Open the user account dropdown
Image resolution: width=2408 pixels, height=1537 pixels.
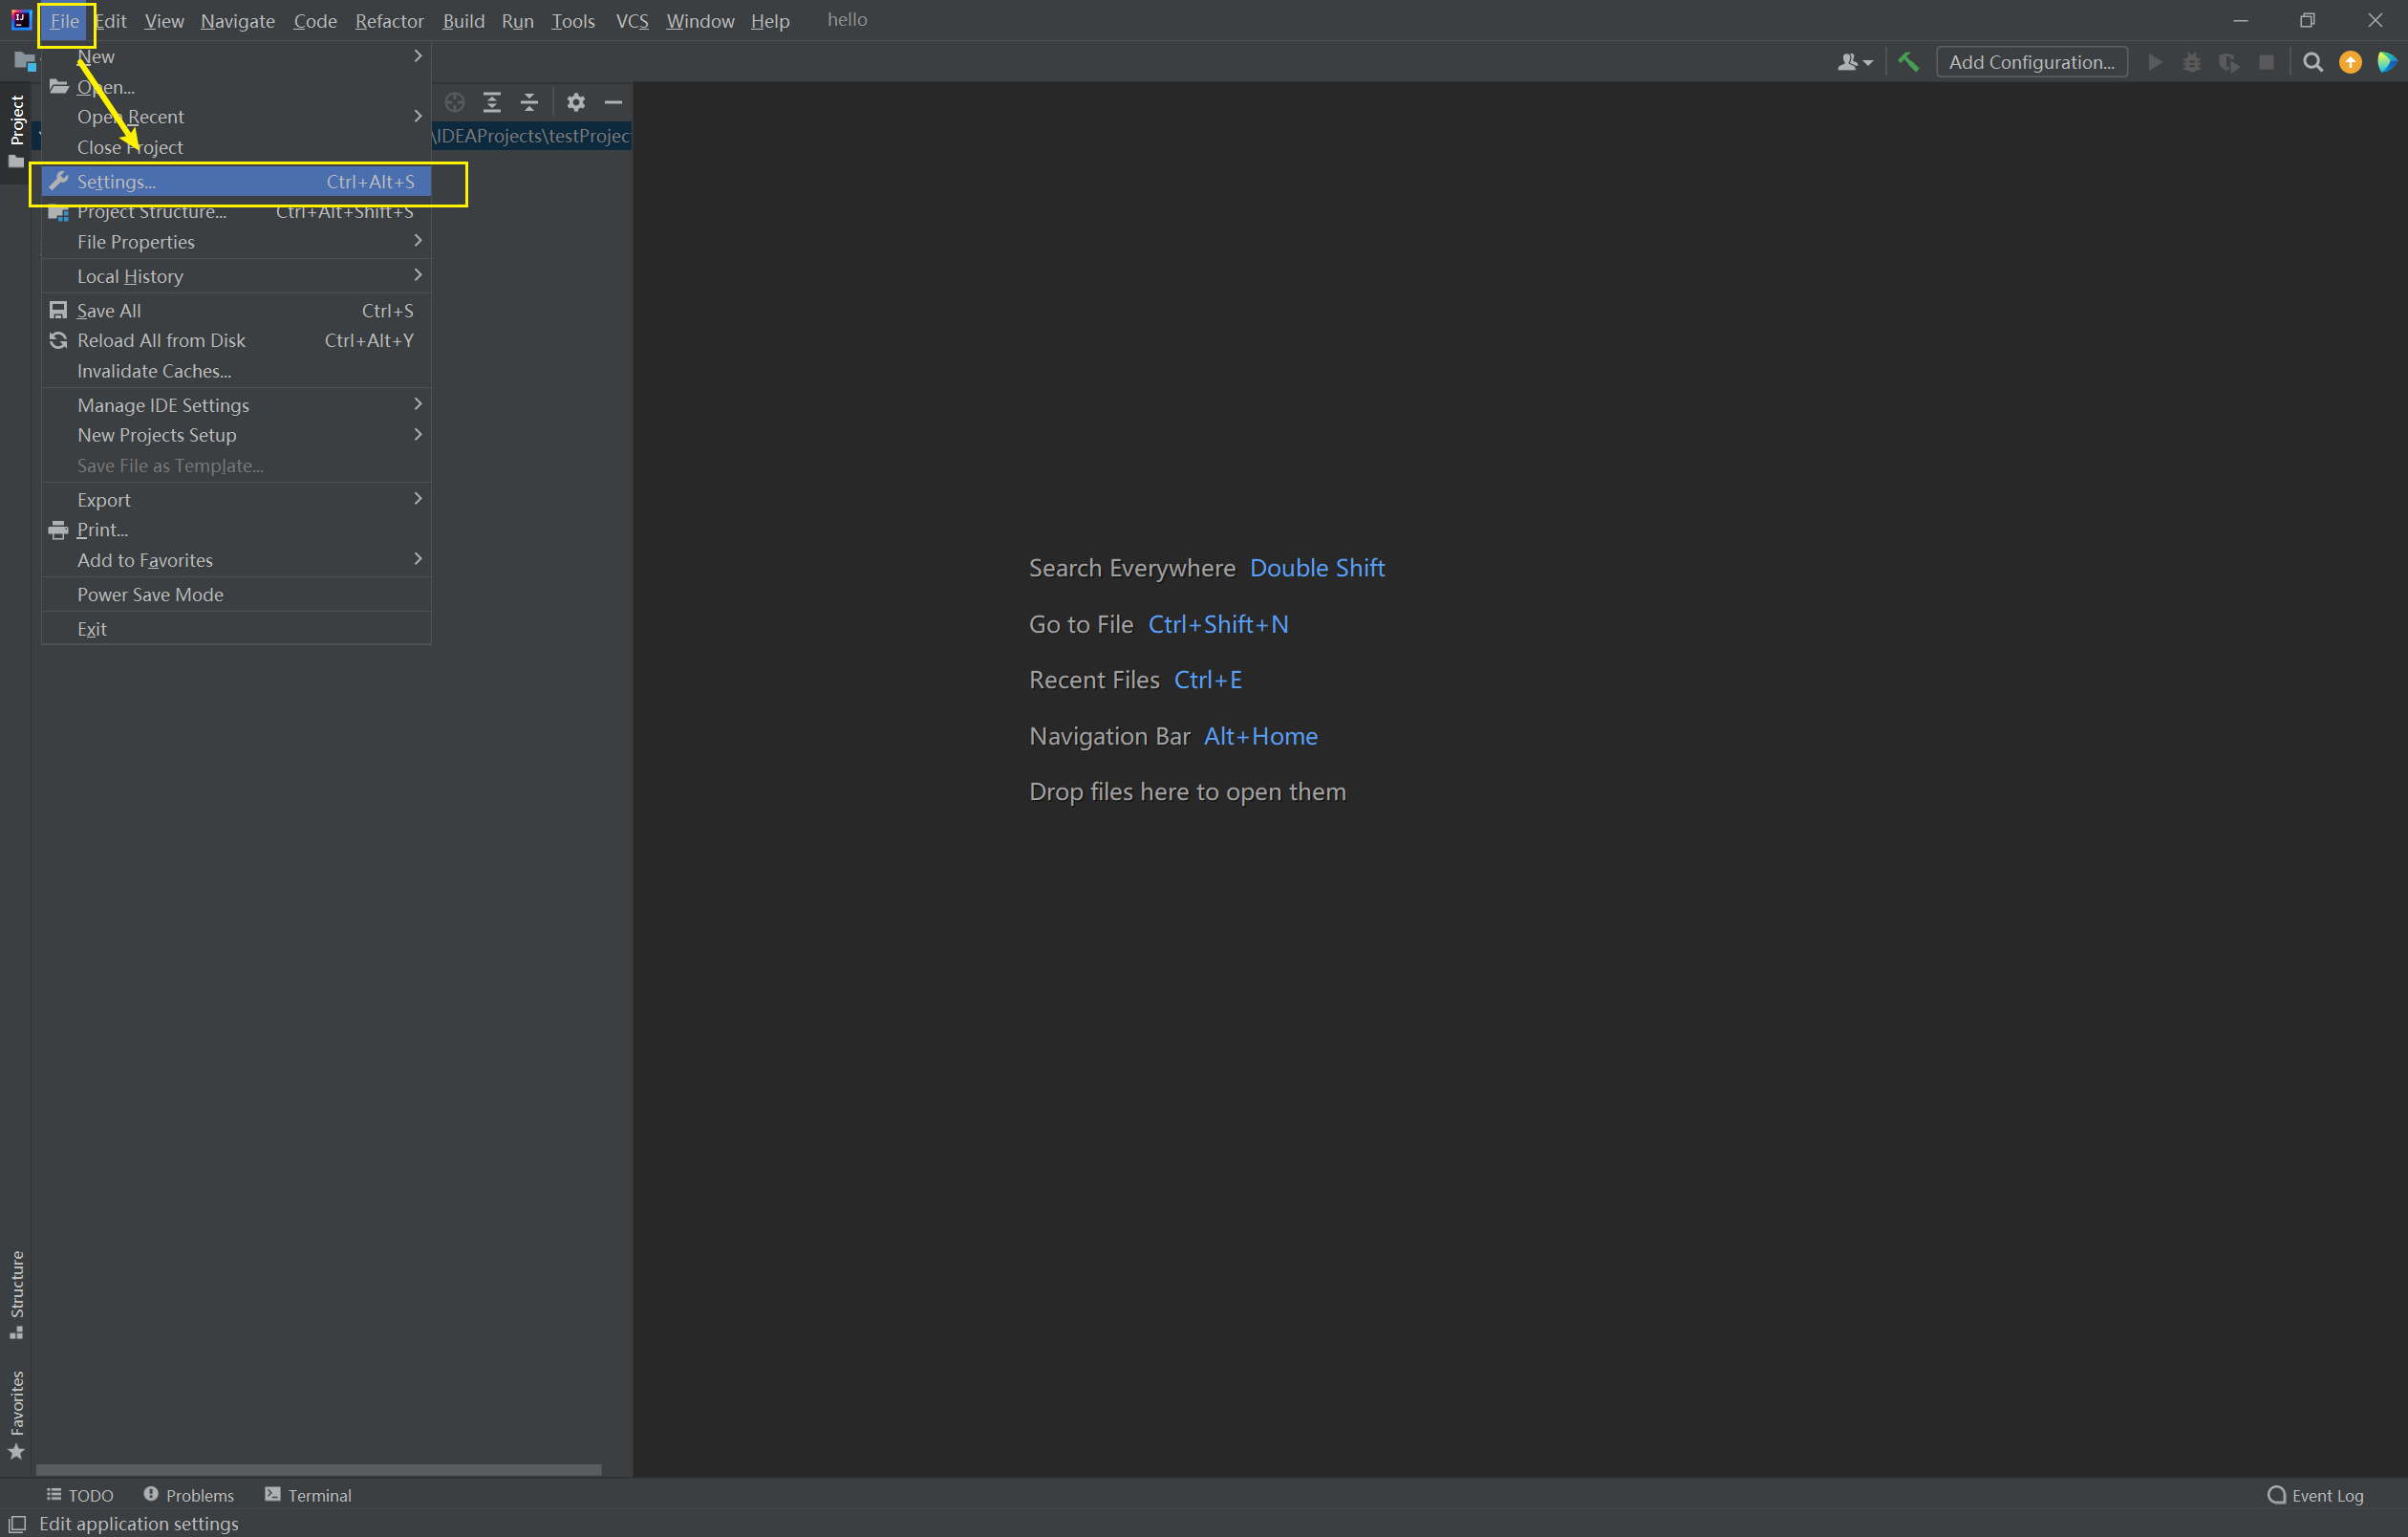1855,62
